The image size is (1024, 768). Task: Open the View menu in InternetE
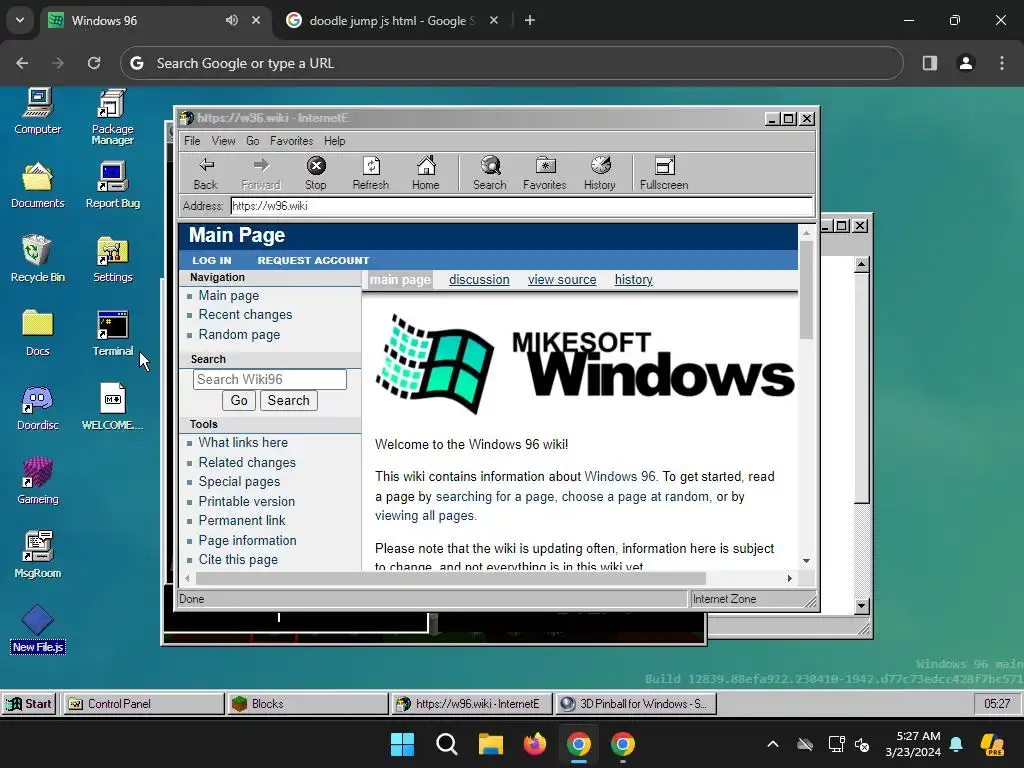tap(223, 141)
